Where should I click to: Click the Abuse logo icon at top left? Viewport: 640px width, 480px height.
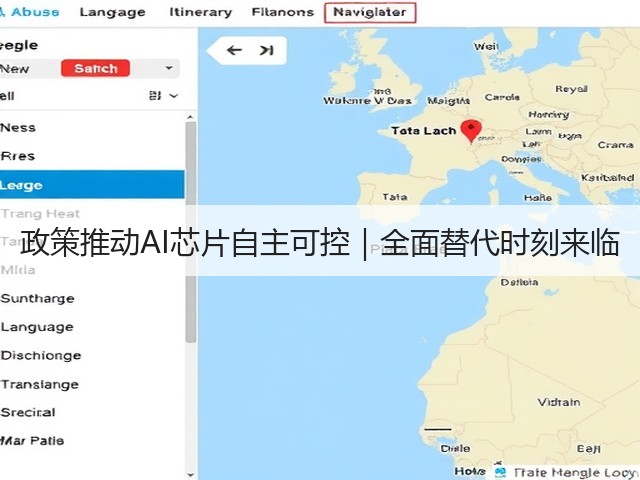click(2, 12)
